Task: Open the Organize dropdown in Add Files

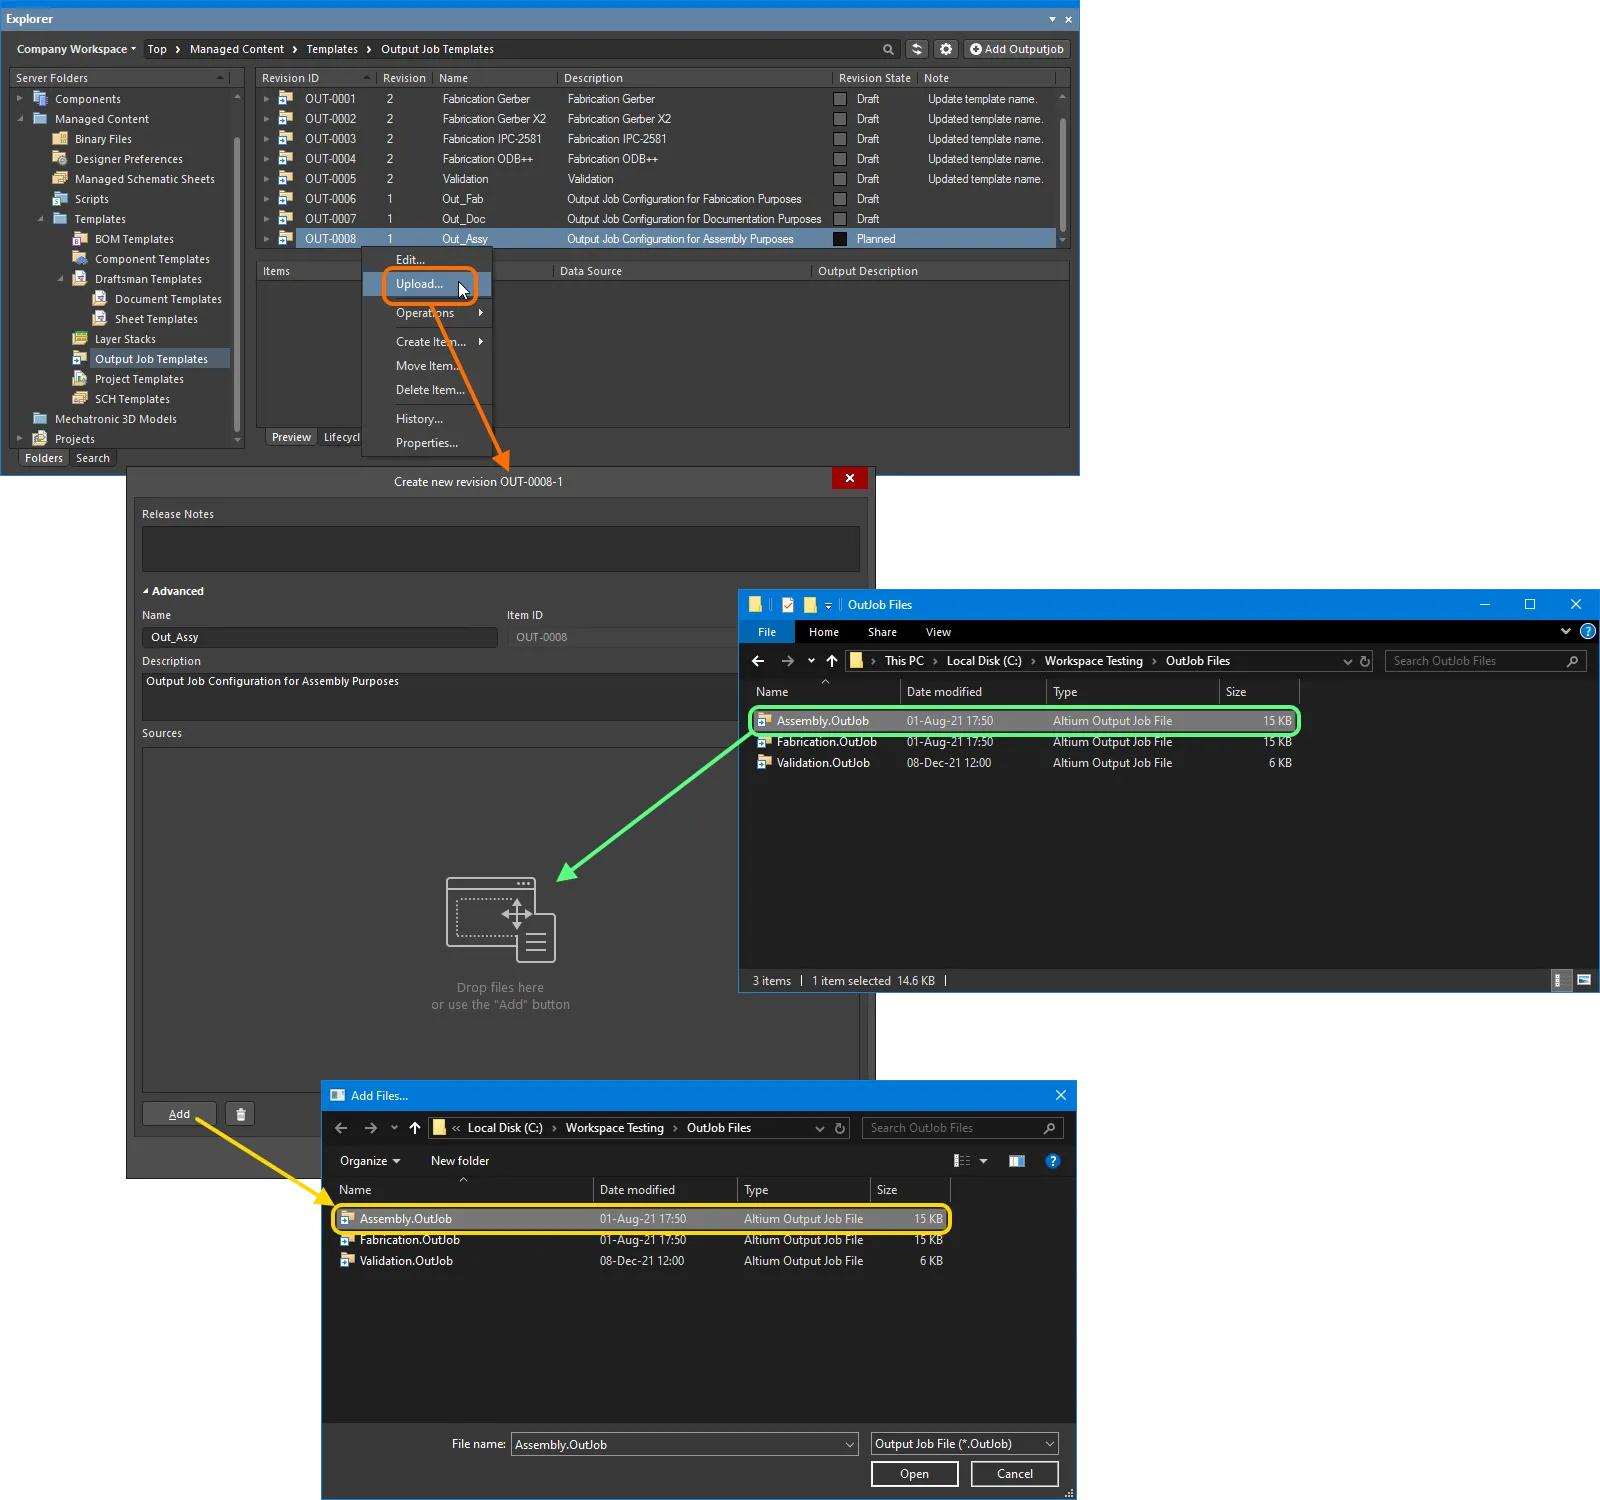Action: coord(370,1161)
